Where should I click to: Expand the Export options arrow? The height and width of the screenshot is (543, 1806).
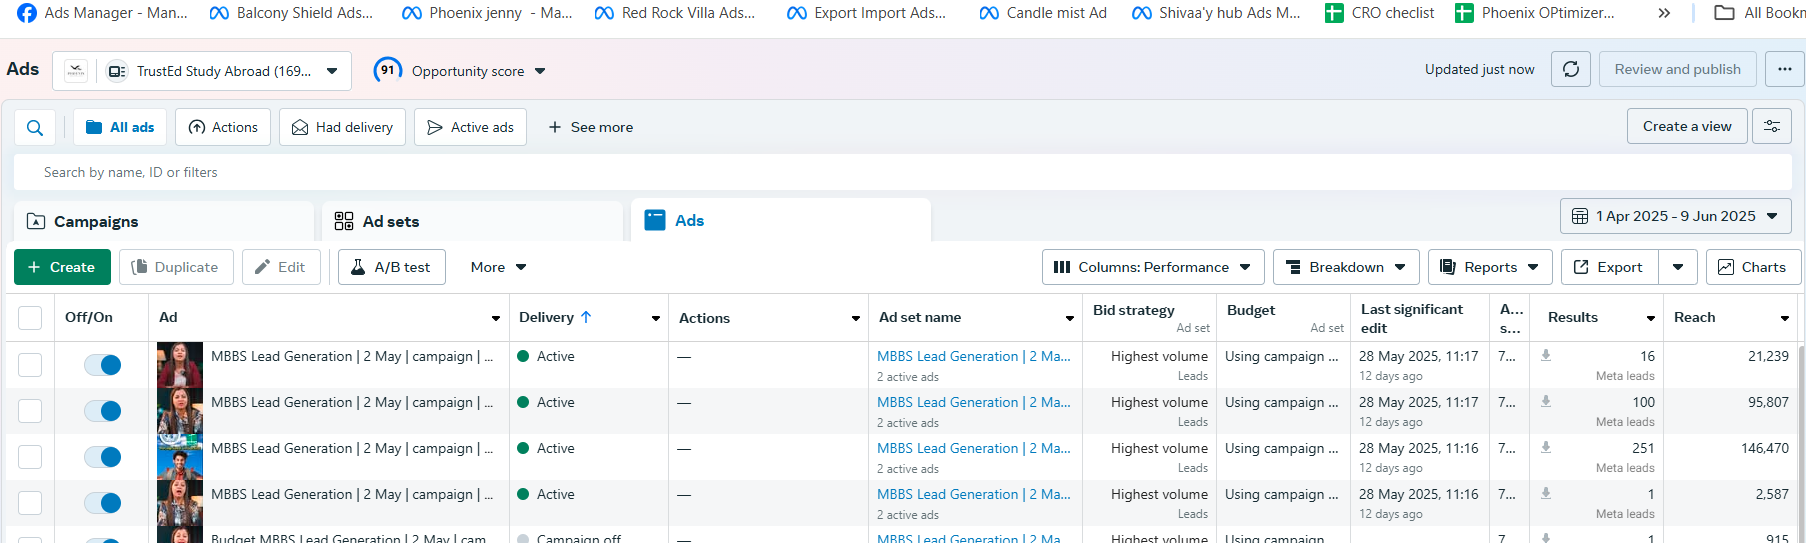[x=1678, y=267]
